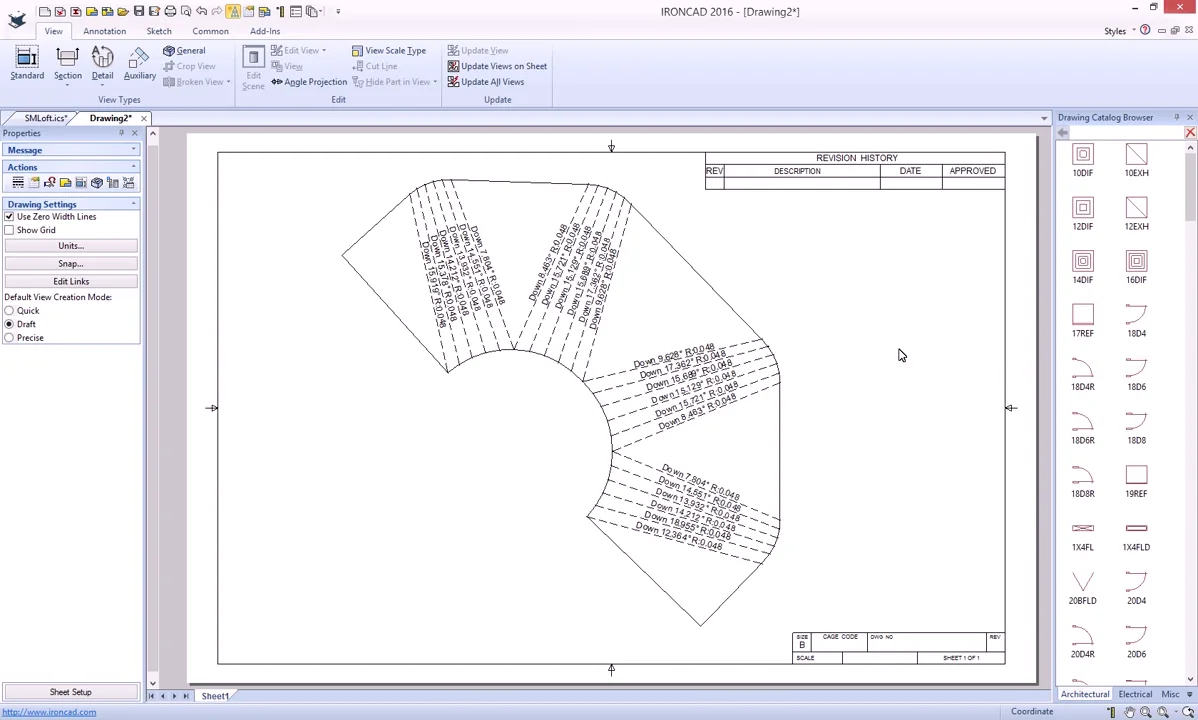Open the Sketch ribbon tab
Screen dimensions: 1198x720
point(159,31)
